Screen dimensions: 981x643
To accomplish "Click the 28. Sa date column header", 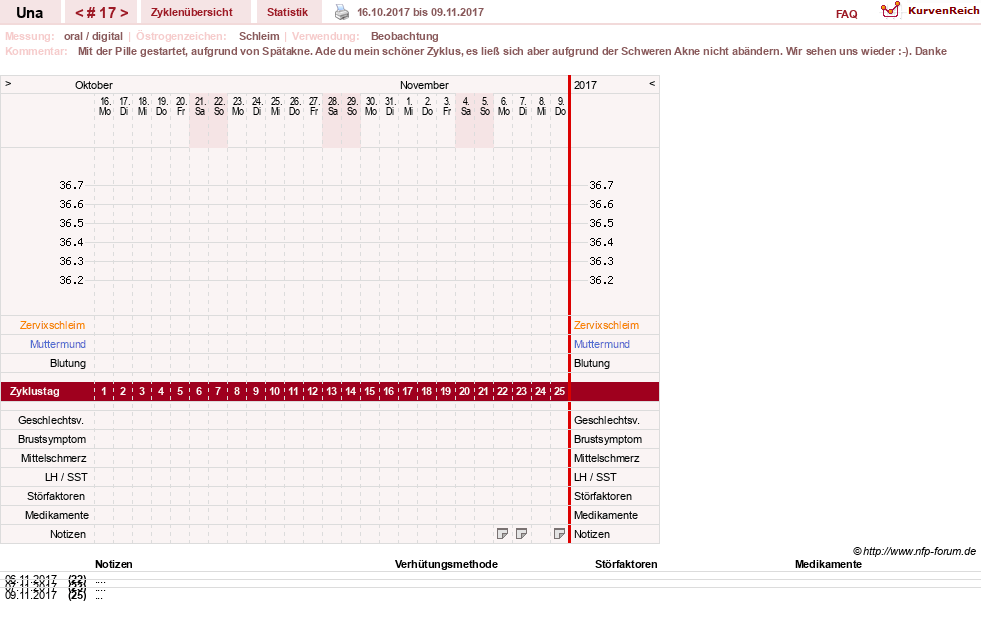I will click(x=332, y=106).
